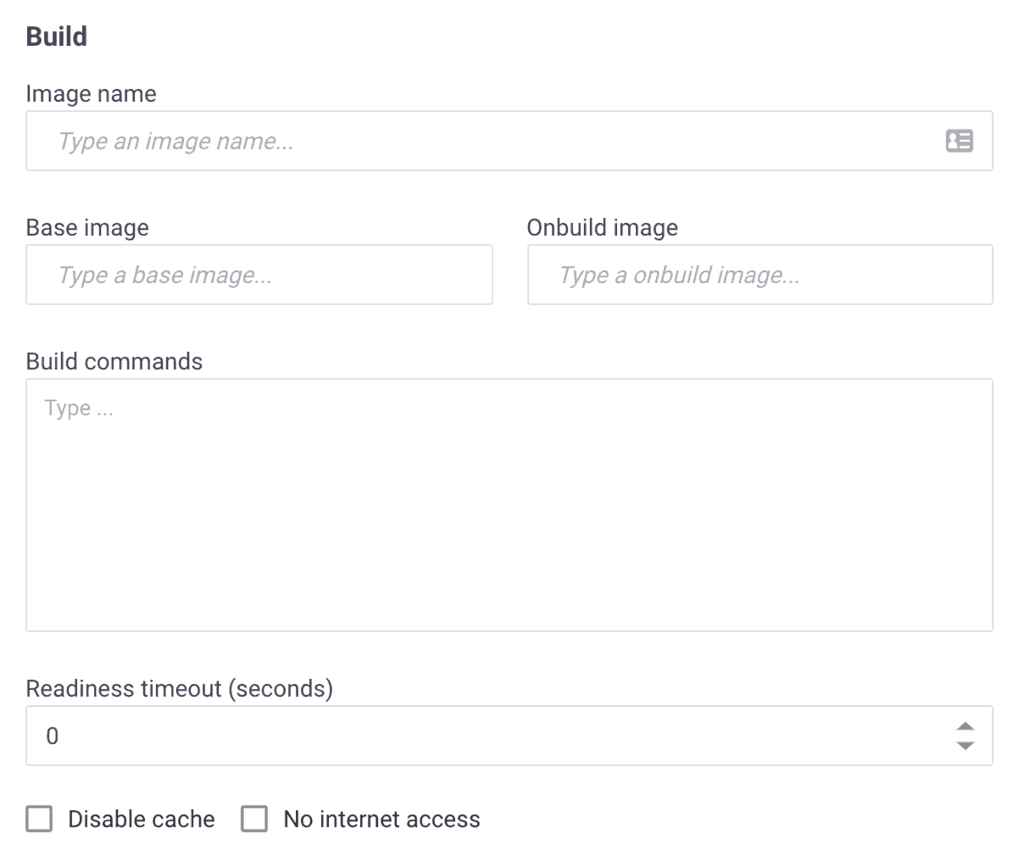
Task: Click the "Image name" field label
Action: click(91, 94)
